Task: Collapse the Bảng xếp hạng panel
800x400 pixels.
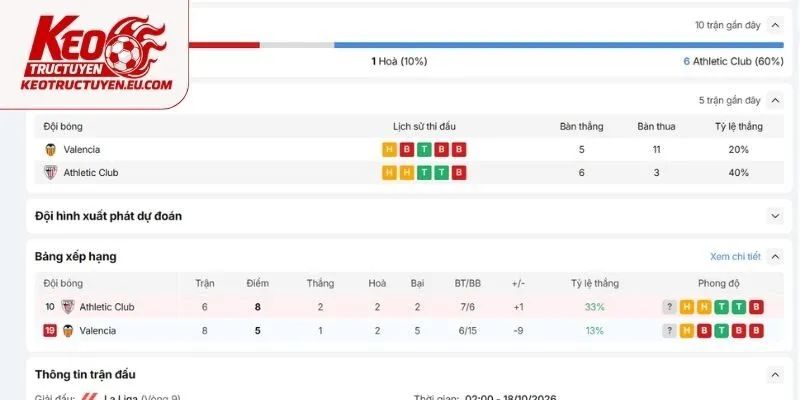Action: point(775,257)
